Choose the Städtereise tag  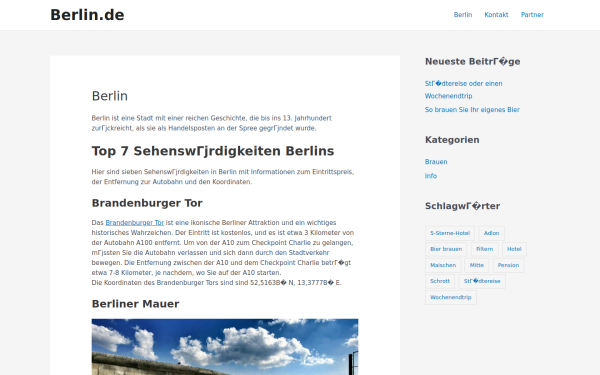pyautogui.click(x=482, y=281)
